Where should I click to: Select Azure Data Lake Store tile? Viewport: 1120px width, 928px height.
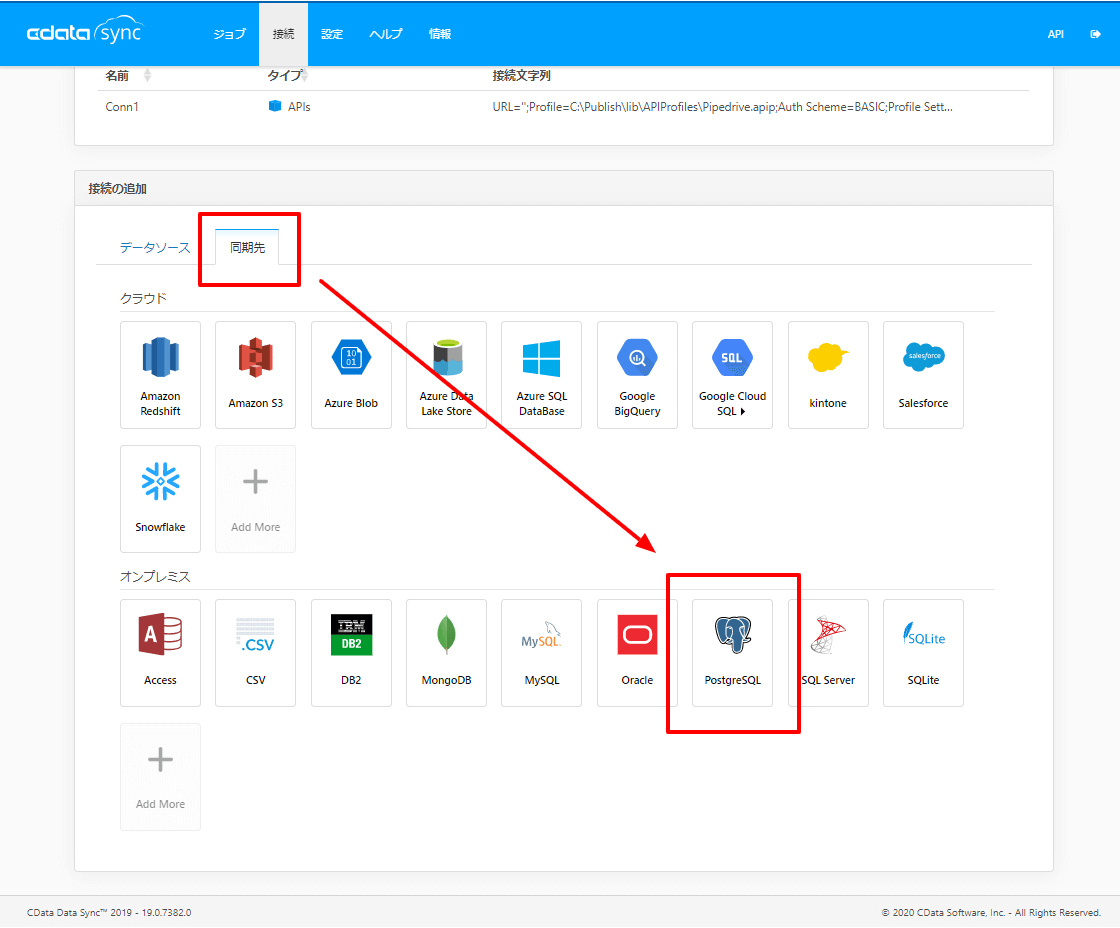[446, 375]
